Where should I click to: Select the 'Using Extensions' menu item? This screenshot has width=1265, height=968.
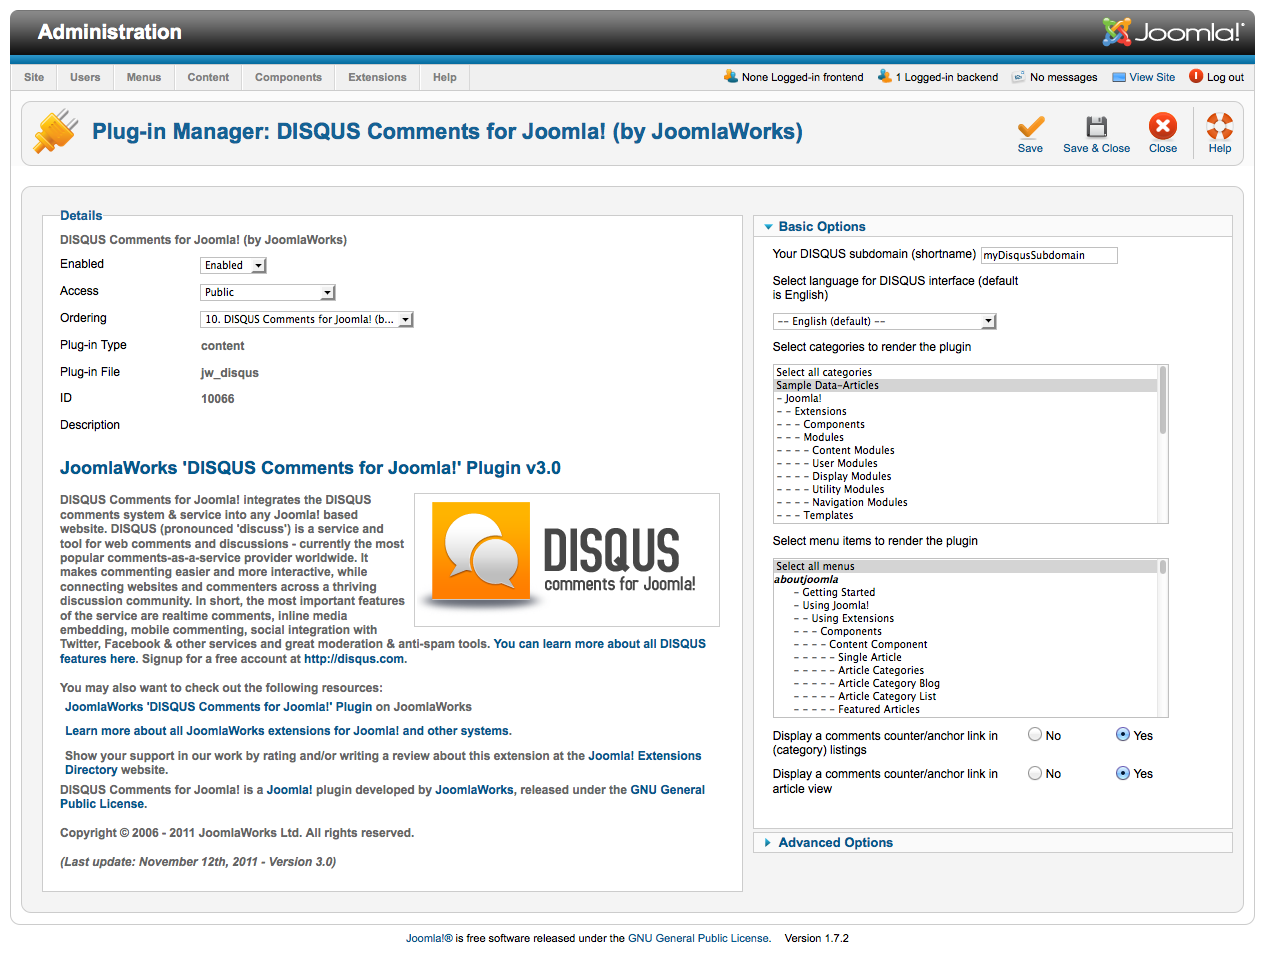(965, 618)
